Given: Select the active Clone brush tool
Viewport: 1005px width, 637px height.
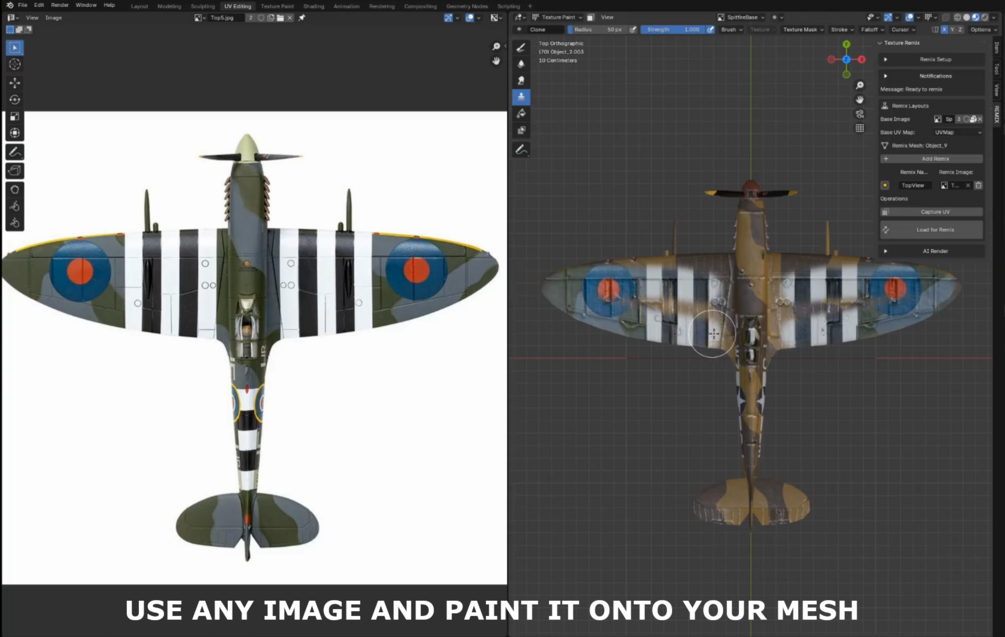Looking at the screenshot, I should [521, 97].
